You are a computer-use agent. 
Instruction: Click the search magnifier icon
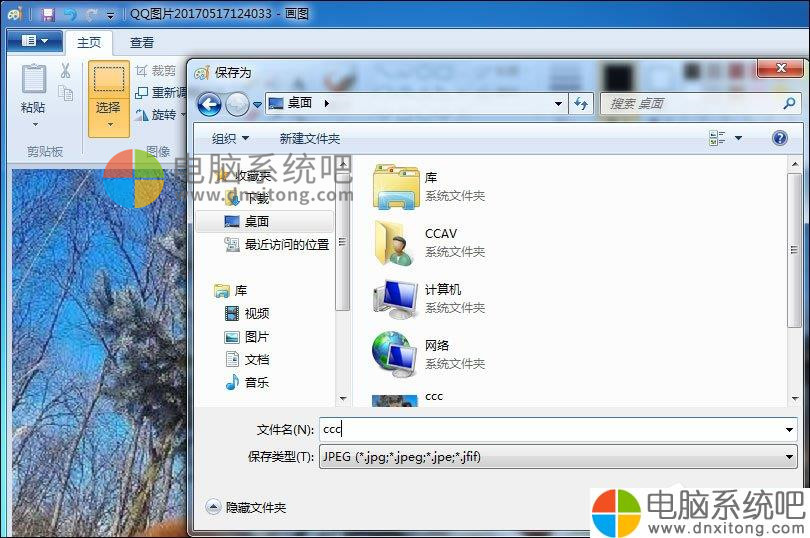[789, 103]
